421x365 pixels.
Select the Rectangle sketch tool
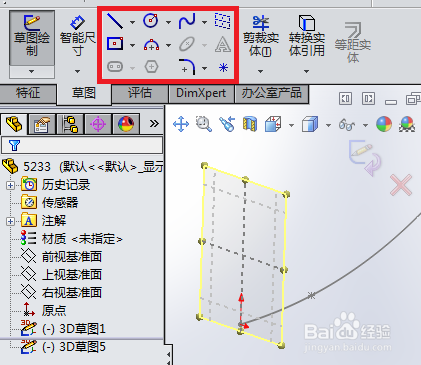[x=115, y=44]
